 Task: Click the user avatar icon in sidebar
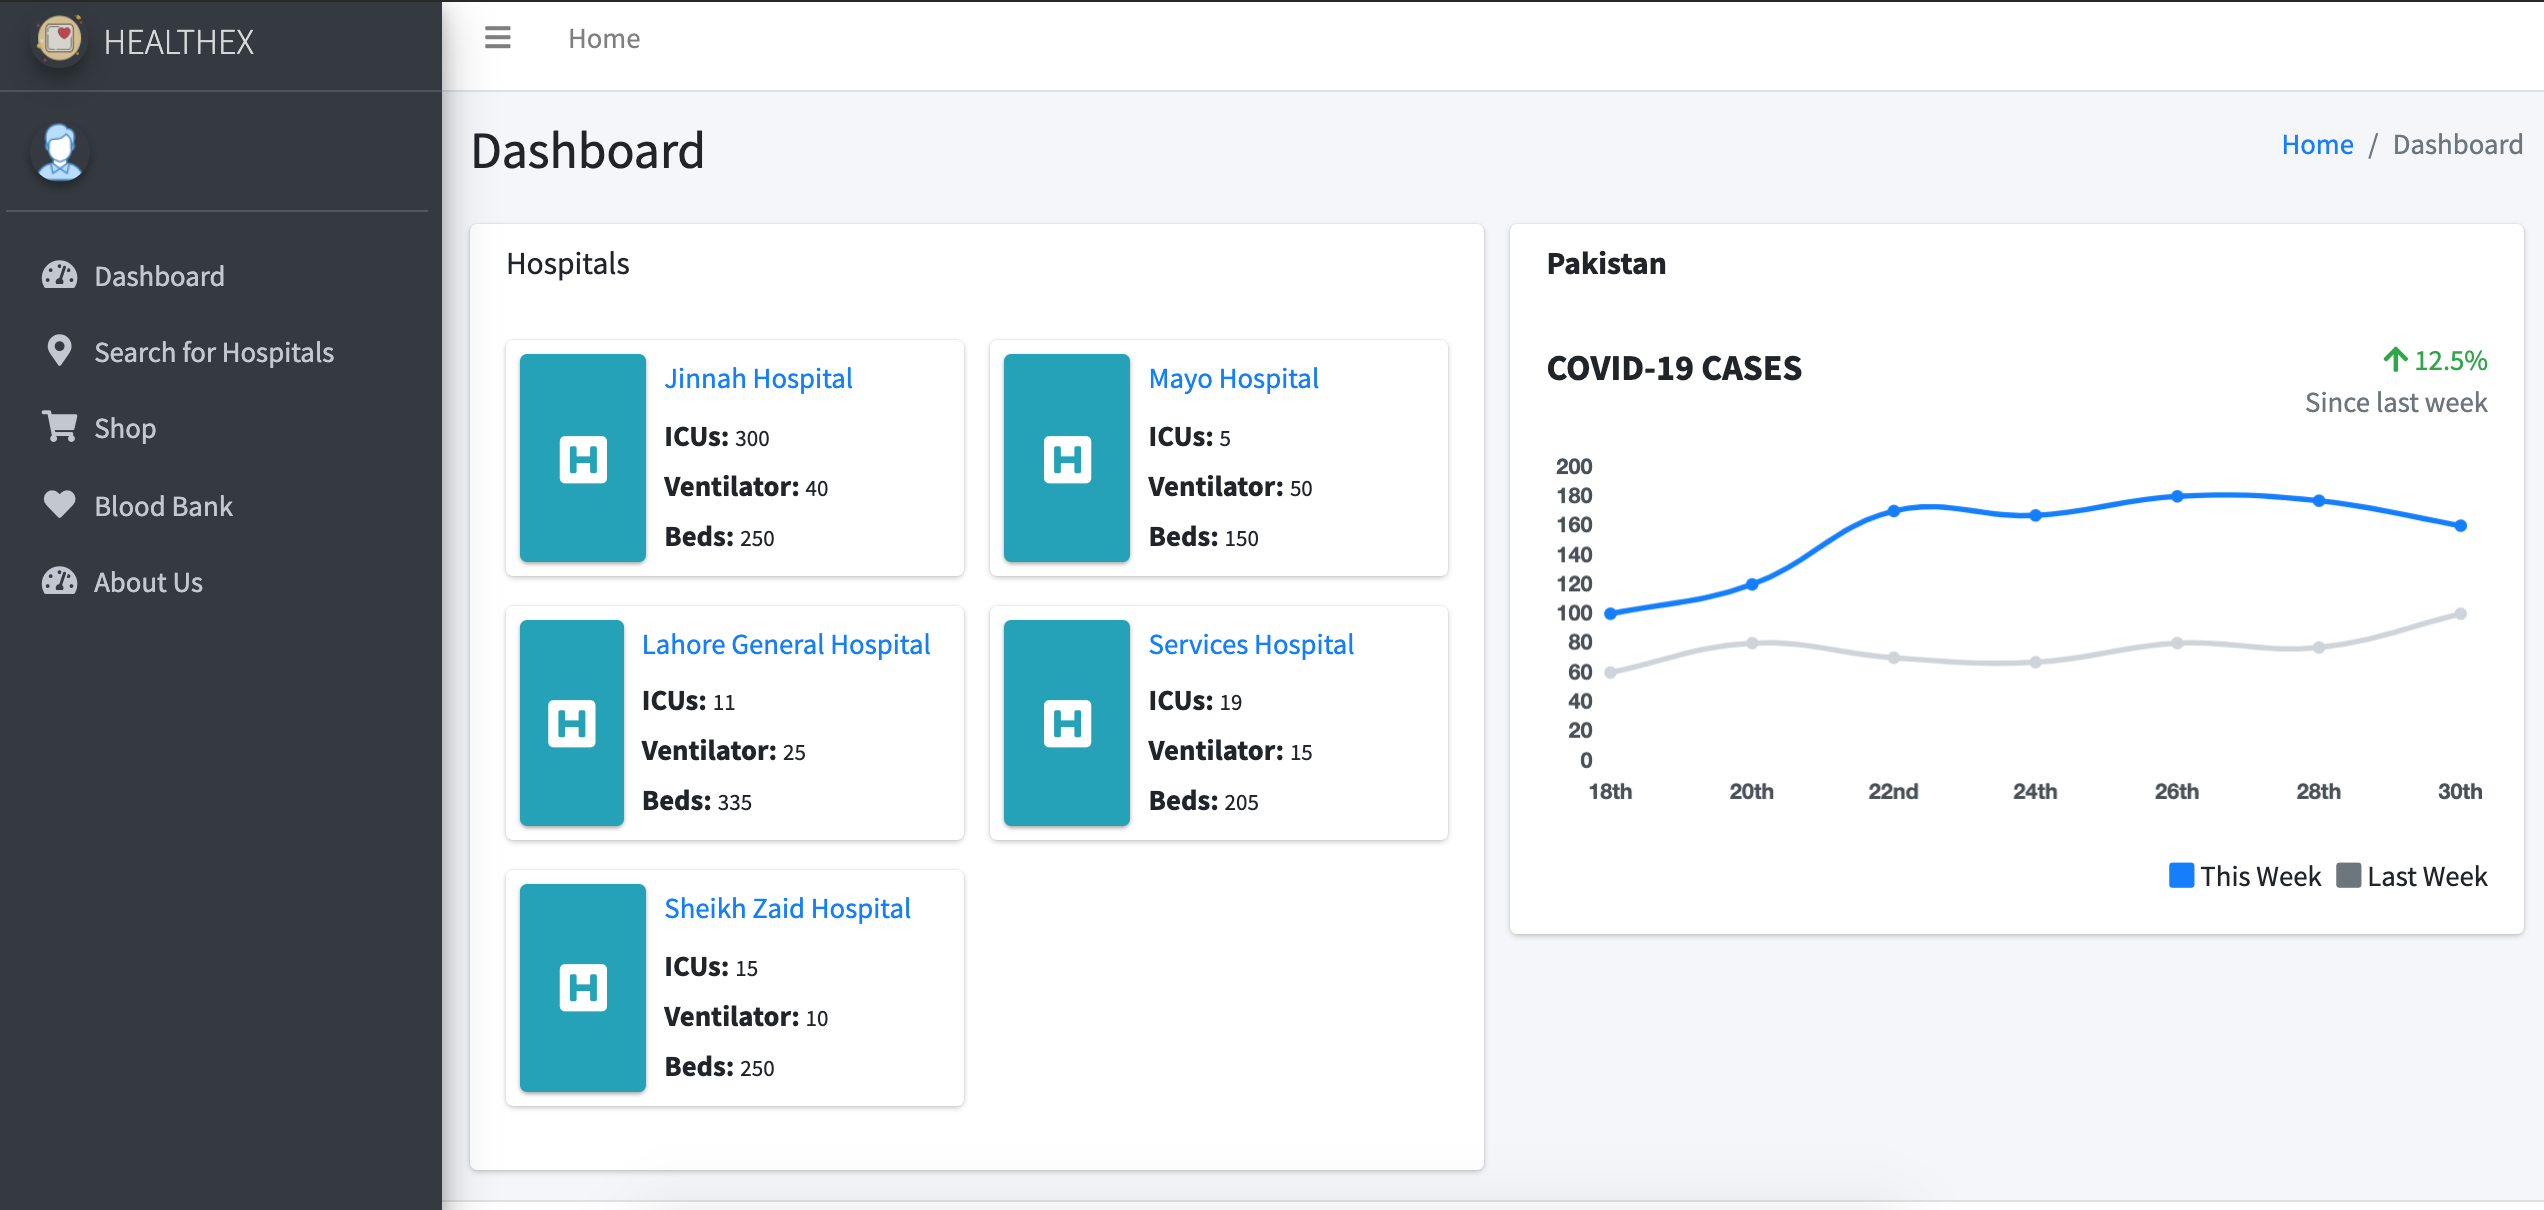point(60,152)
